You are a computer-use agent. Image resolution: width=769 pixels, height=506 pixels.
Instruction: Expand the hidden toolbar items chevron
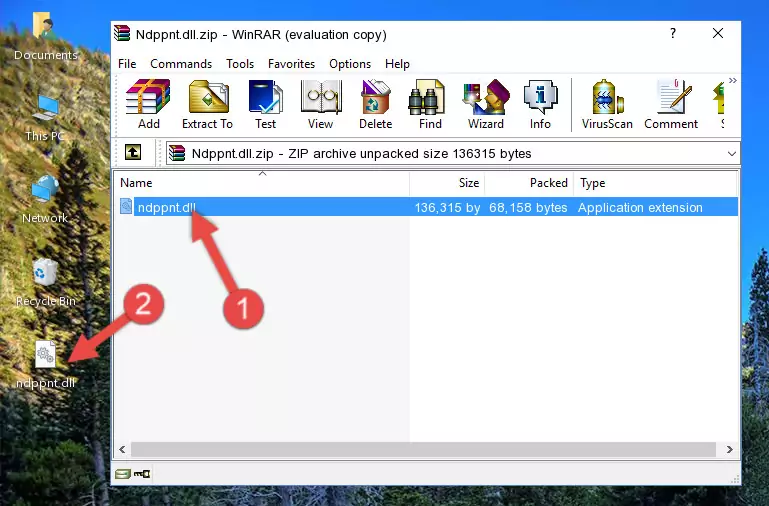pos(732,81)
